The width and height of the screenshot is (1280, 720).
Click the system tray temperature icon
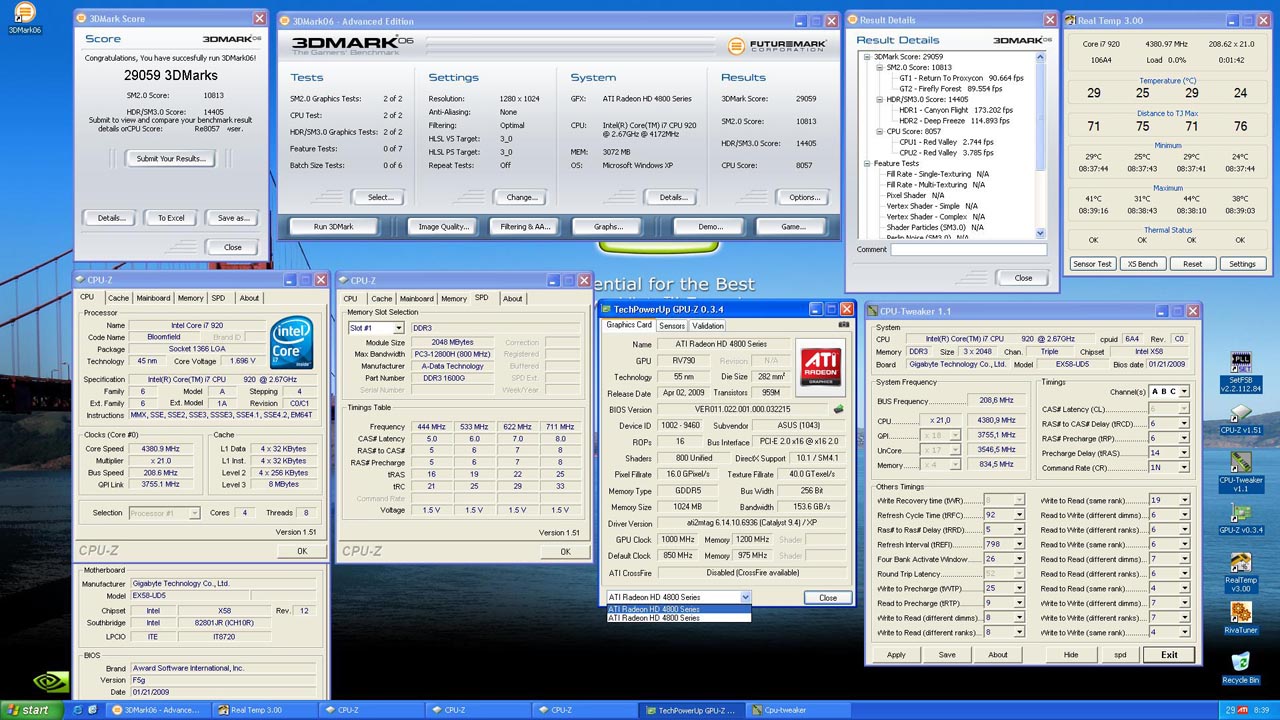coord(1230,710)
